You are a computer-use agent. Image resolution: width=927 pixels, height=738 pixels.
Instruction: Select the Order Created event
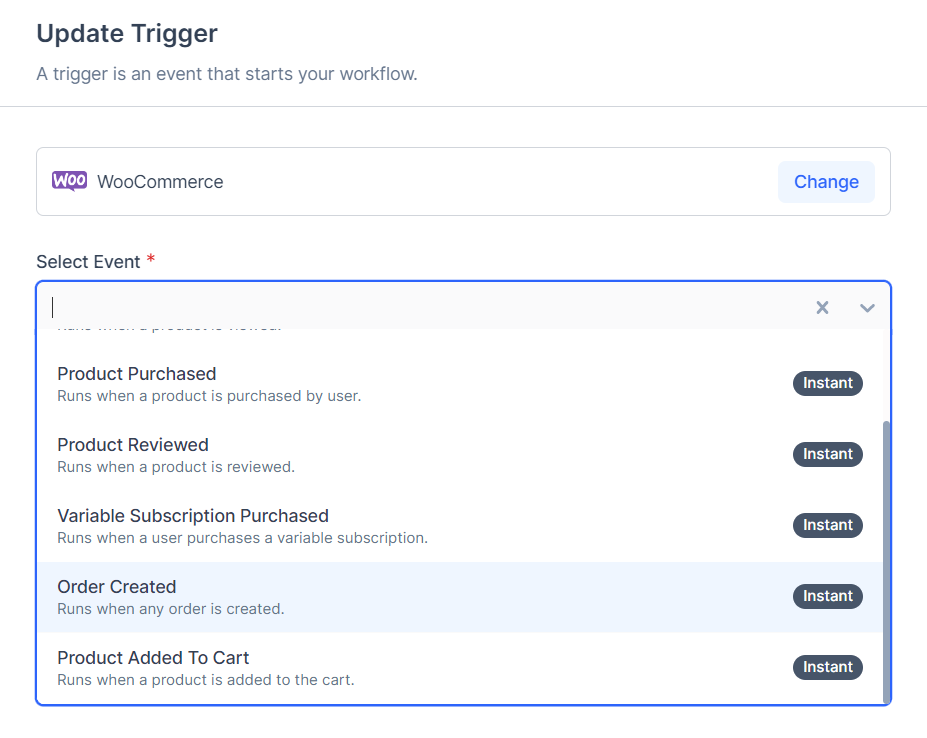coord(459,597)
